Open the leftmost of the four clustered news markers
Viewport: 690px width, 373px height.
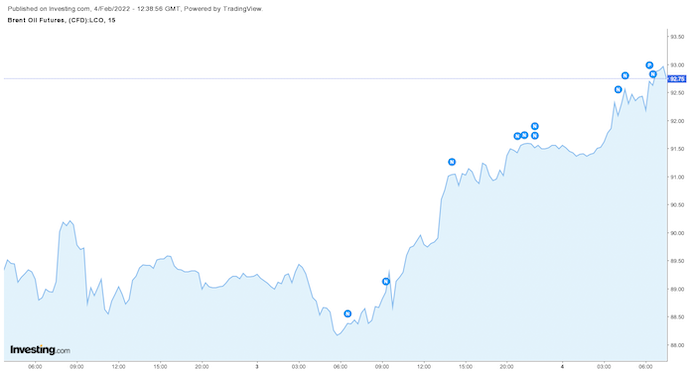click(x=518, y=136)
